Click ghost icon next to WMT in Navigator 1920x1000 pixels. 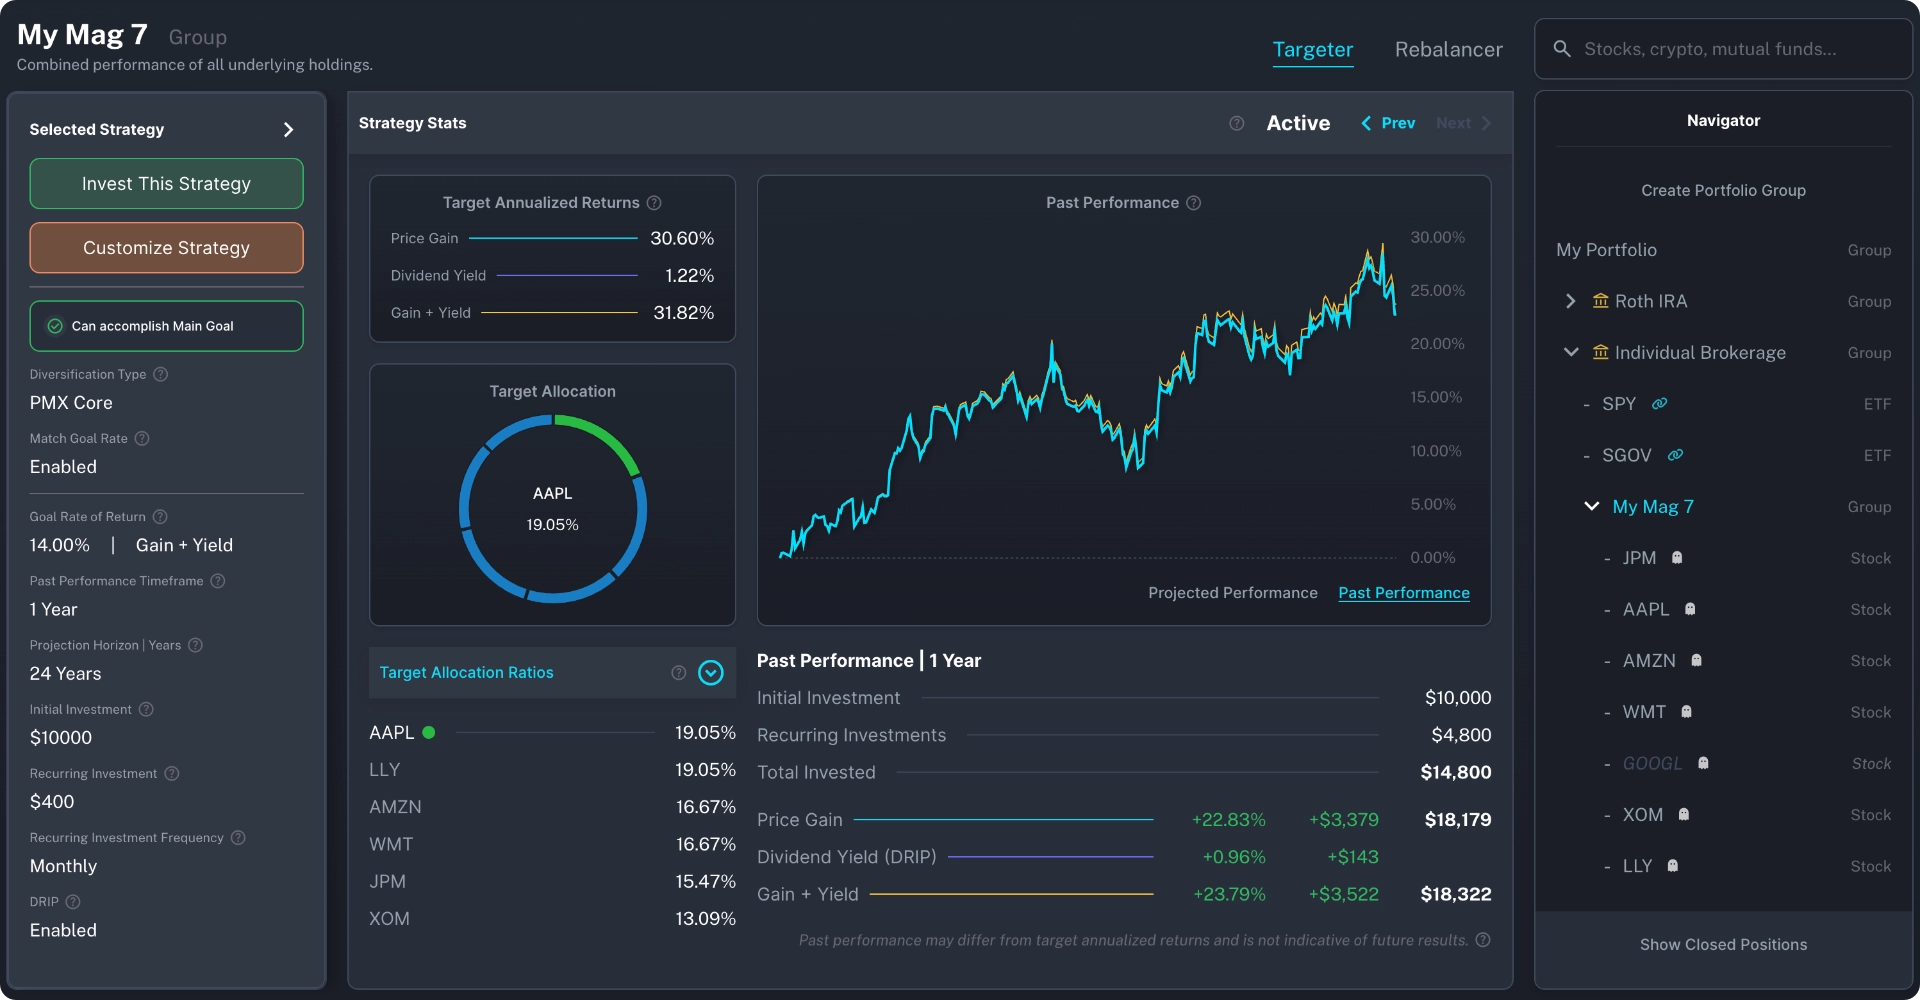point(1686,712)
